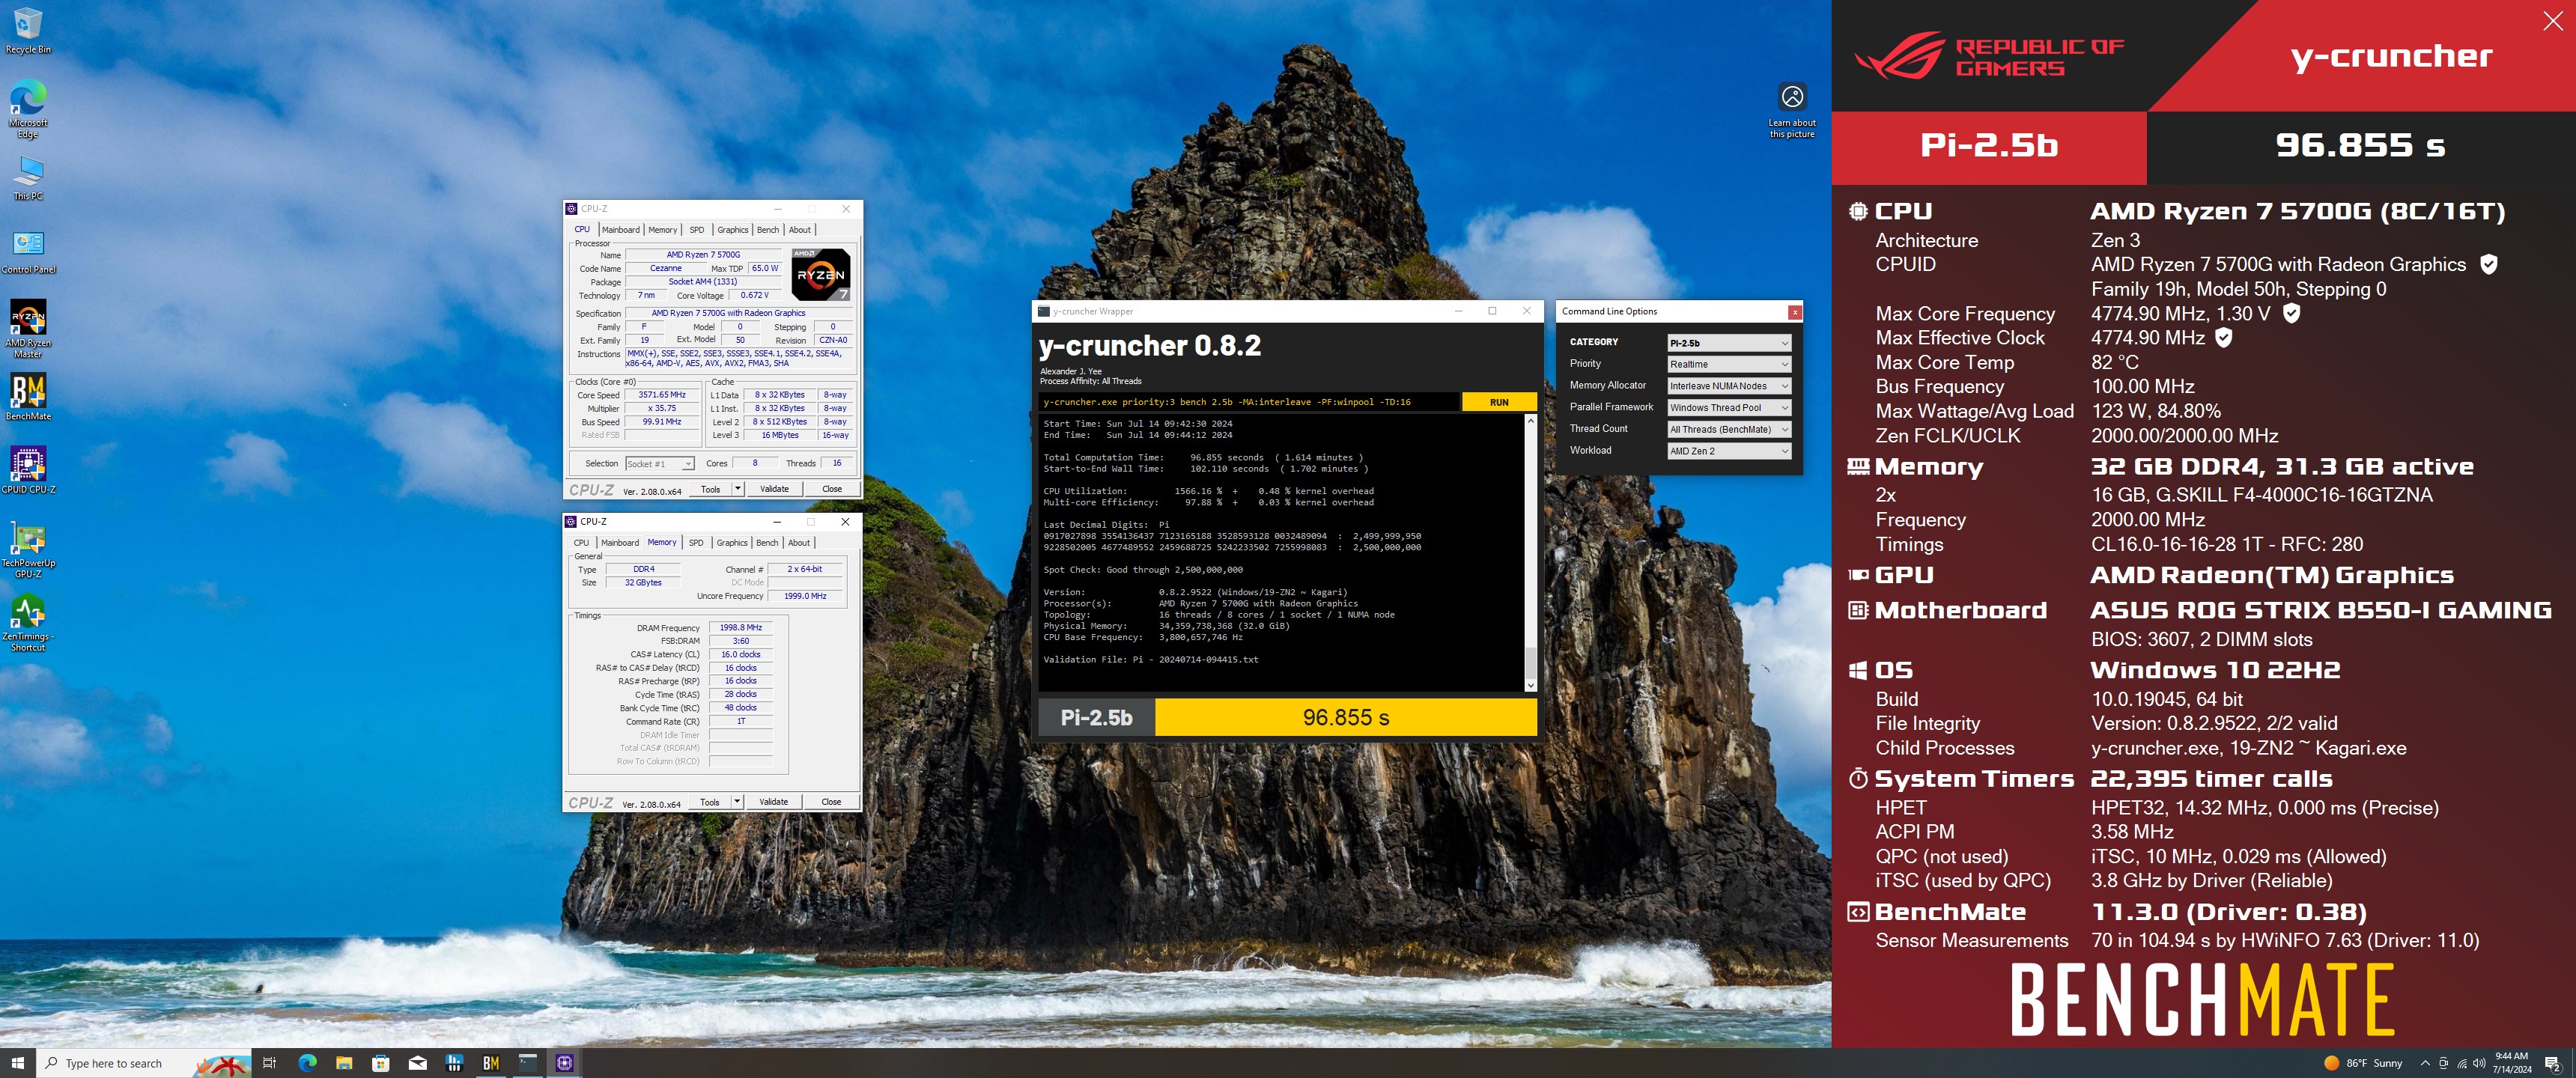Screen dimensions: 2576x1078
Task: Open Tools dropdown arrow in the Memory-tab CPU-Z window
Action: (x=737, y=802)
